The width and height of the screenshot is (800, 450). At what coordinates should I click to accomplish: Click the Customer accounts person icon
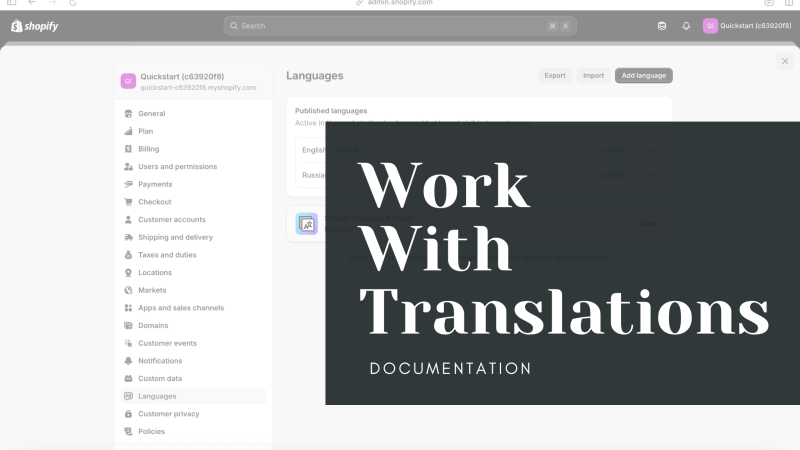click(128, 219)
